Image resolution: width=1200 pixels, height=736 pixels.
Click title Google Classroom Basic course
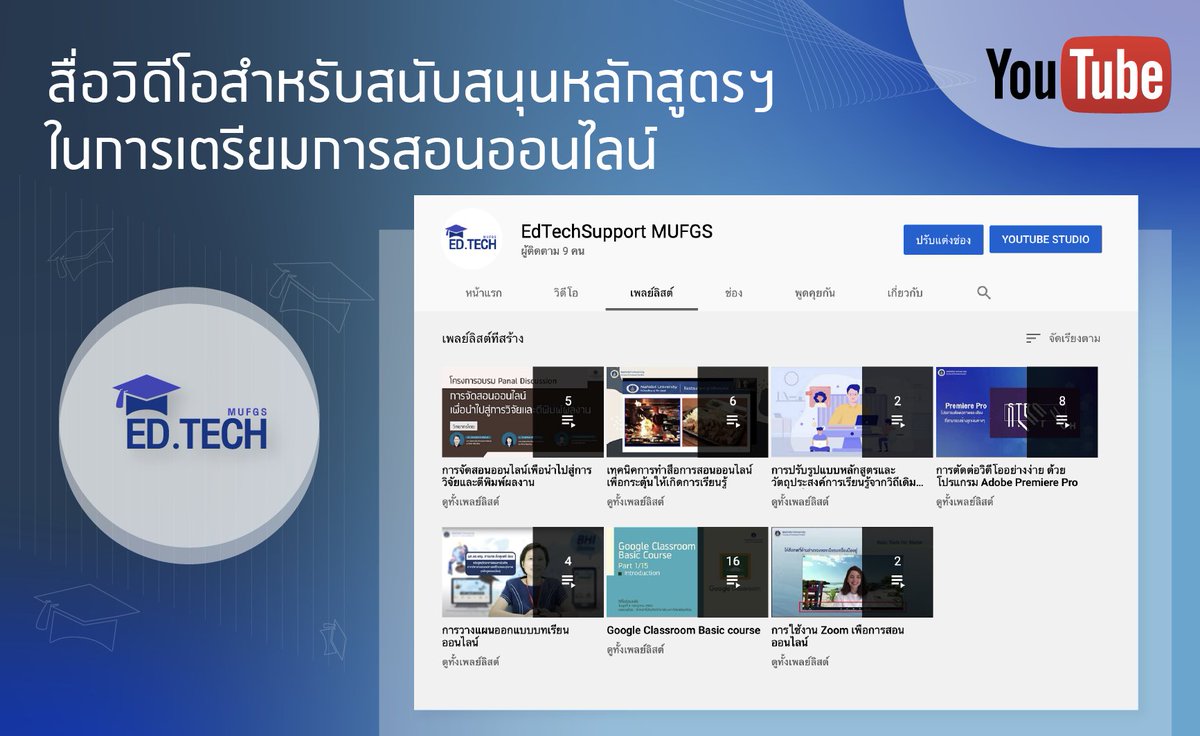684,631
